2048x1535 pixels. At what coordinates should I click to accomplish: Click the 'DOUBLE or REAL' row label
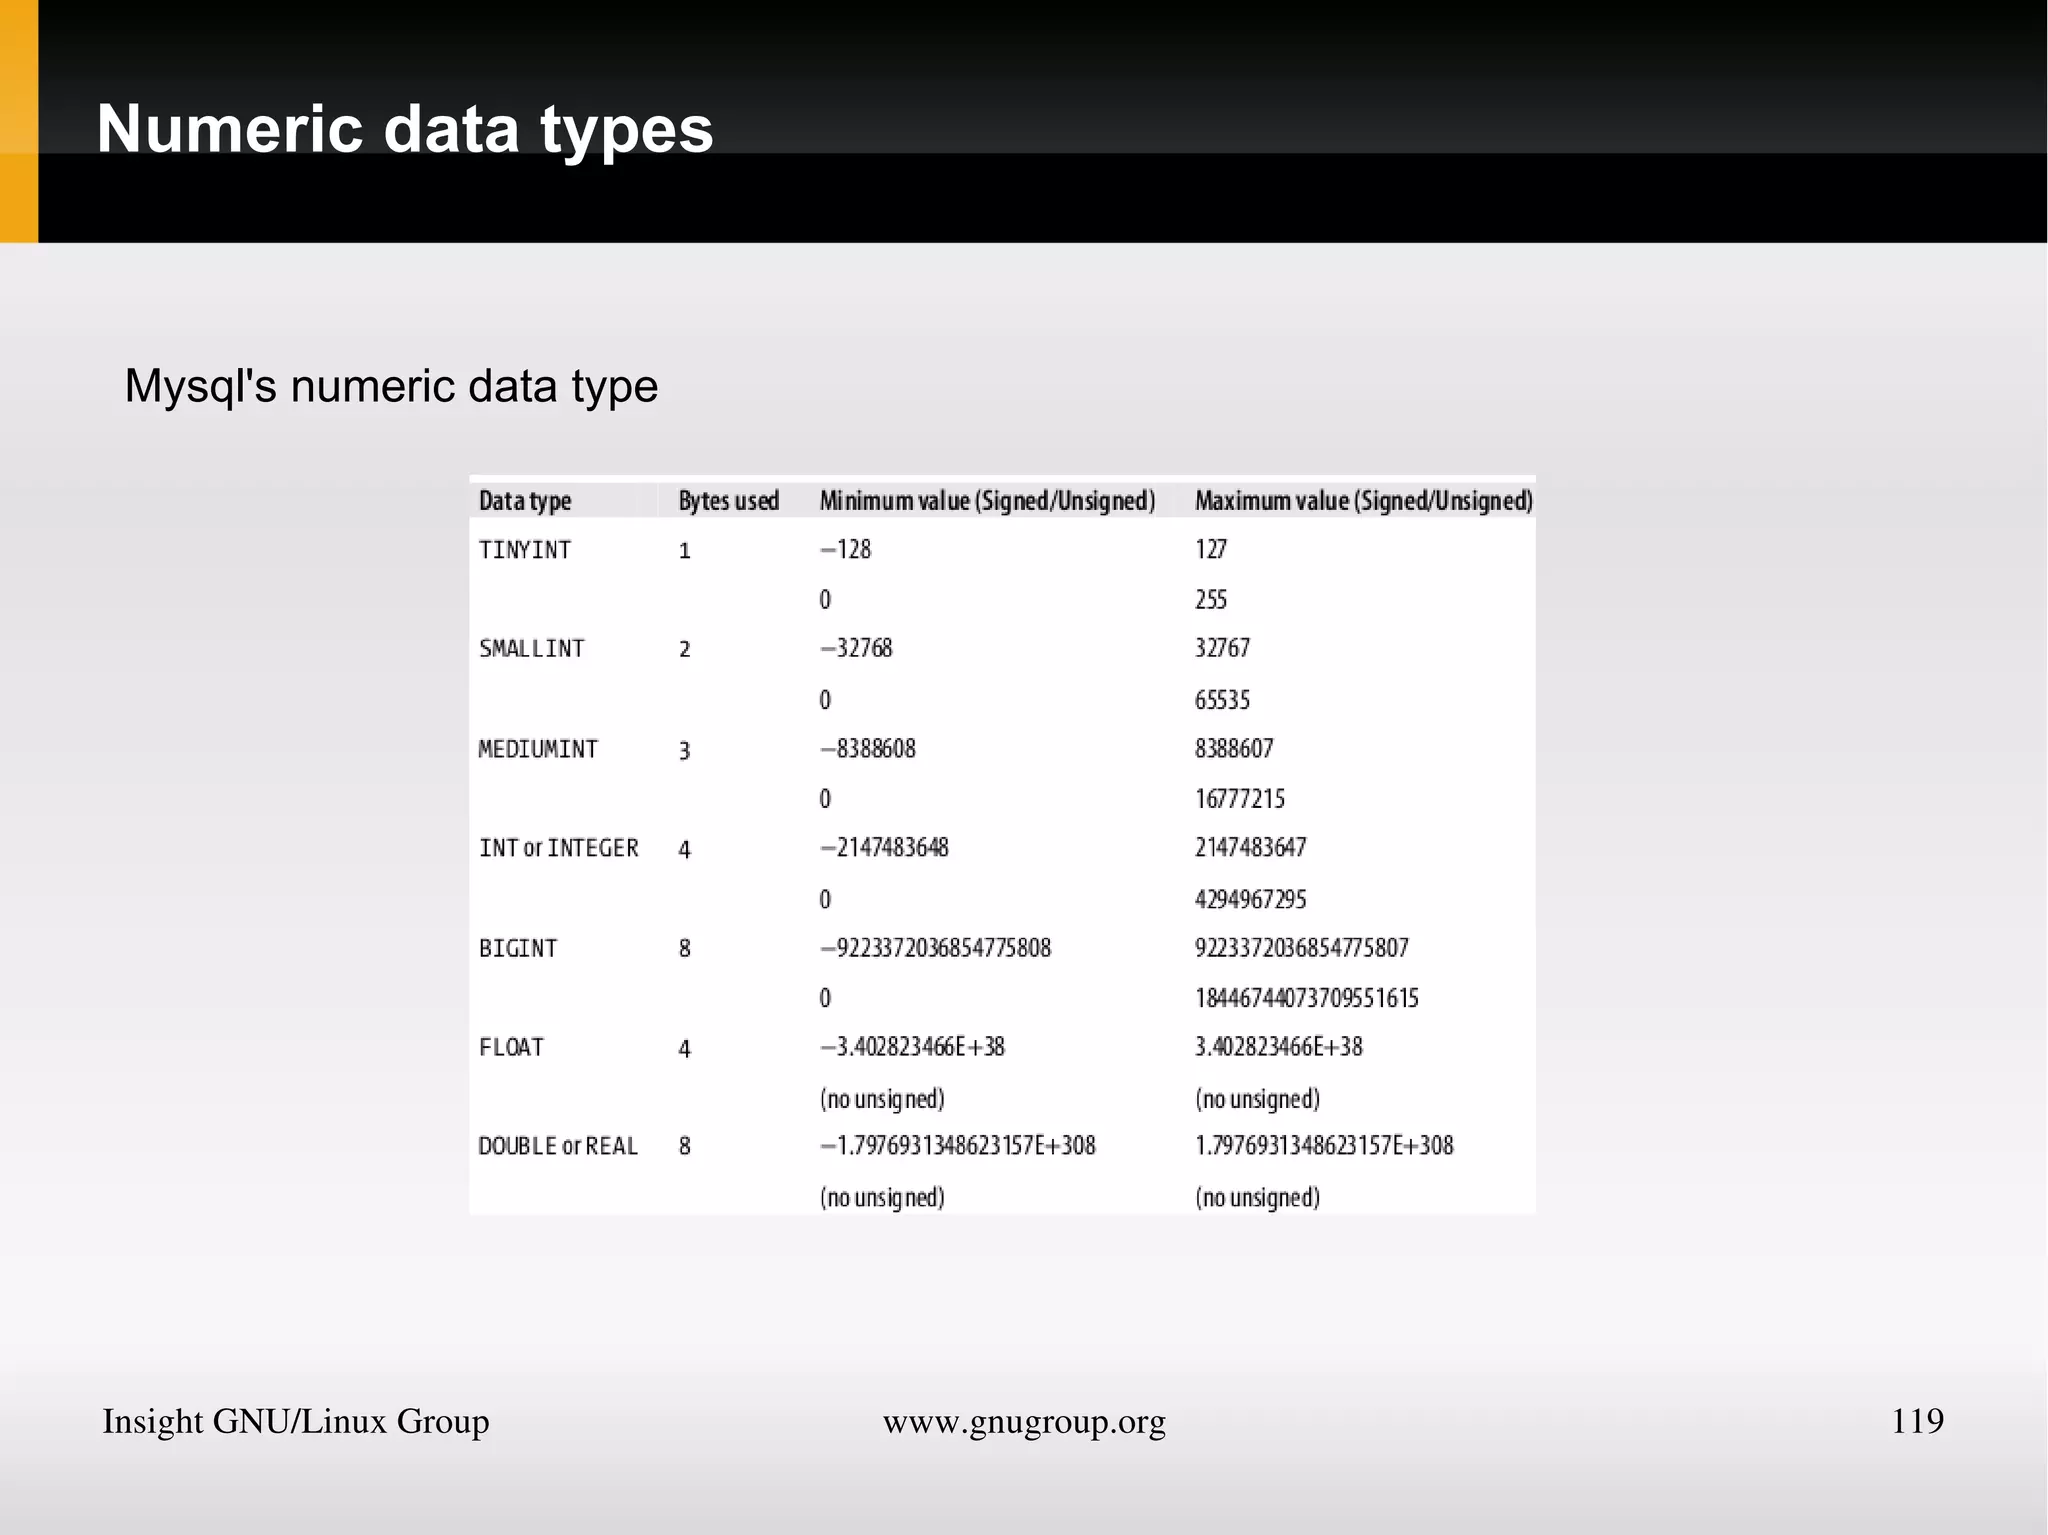558,1146
